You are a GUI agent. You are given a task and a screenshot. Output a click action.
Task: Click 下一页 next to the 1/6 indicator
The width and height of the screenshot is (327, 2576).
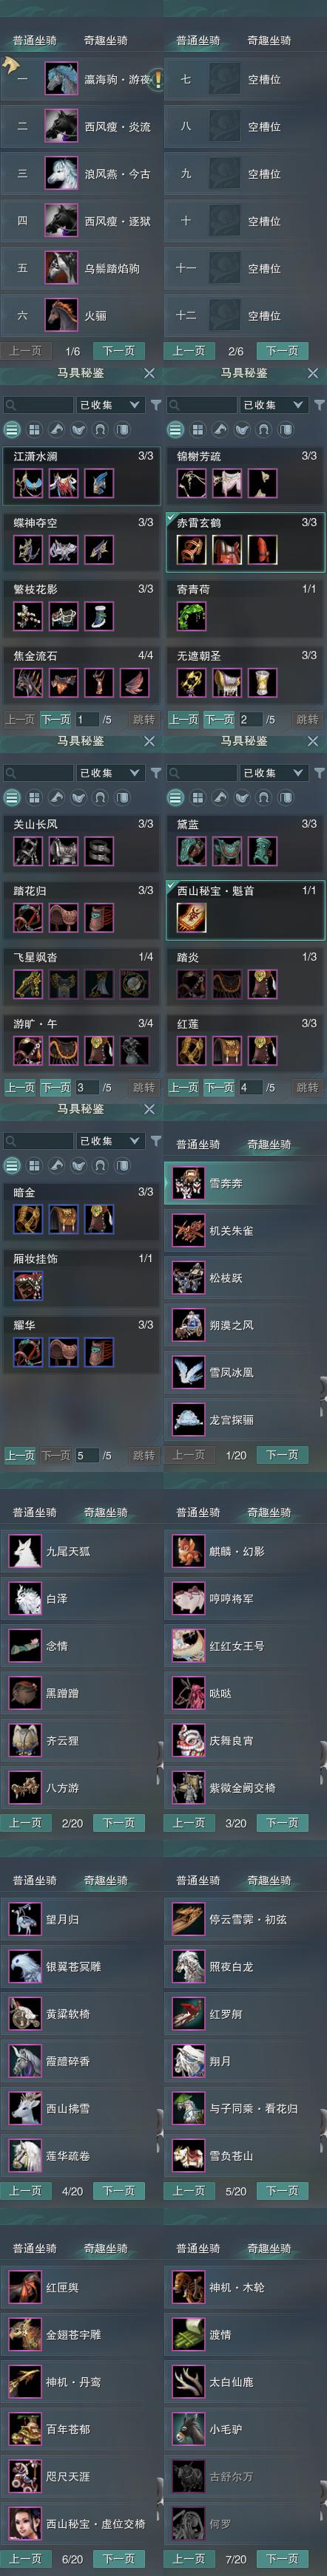(119, 351)
